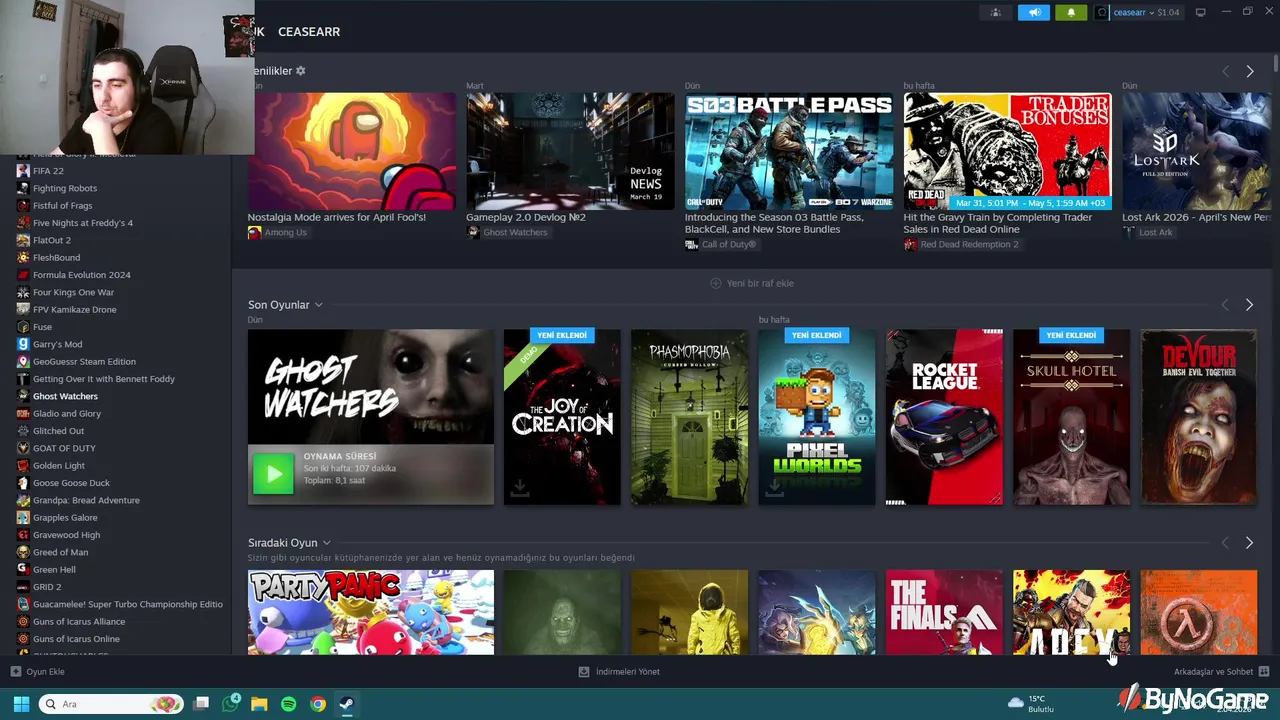Go to previous news items with left arrow
This screenshot has height=720, width=1280.
(x=1225, y=71)
